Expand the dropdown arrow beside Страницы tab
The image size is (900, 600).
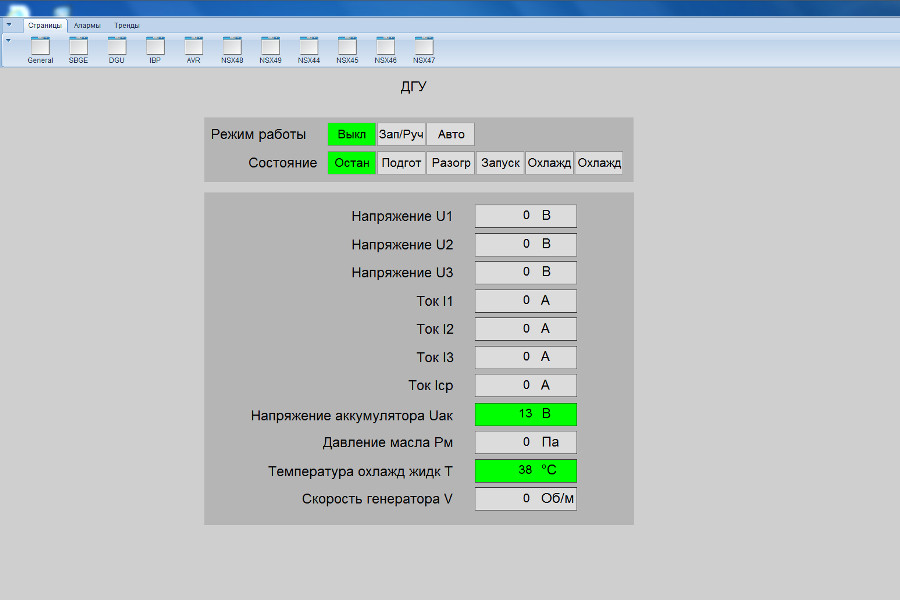click(9, 25)
